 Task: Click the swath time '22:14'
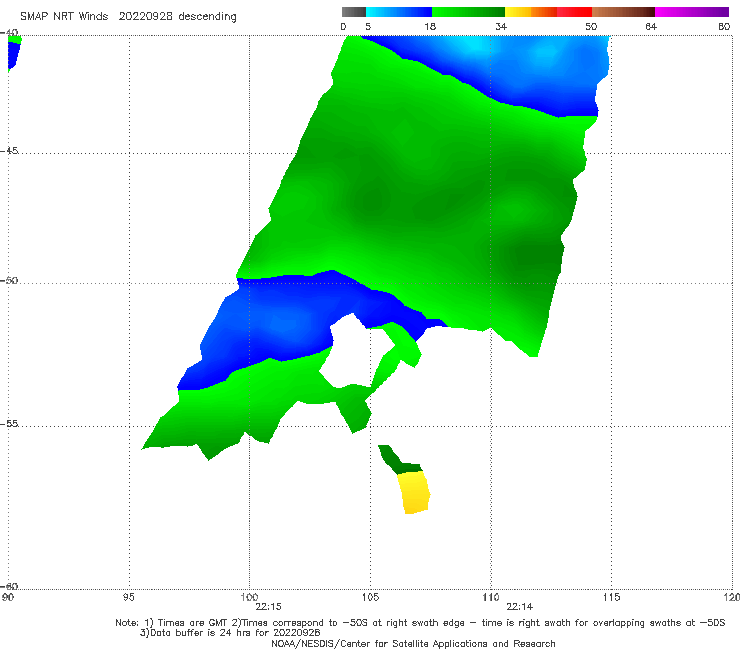[x=520, y=607]
